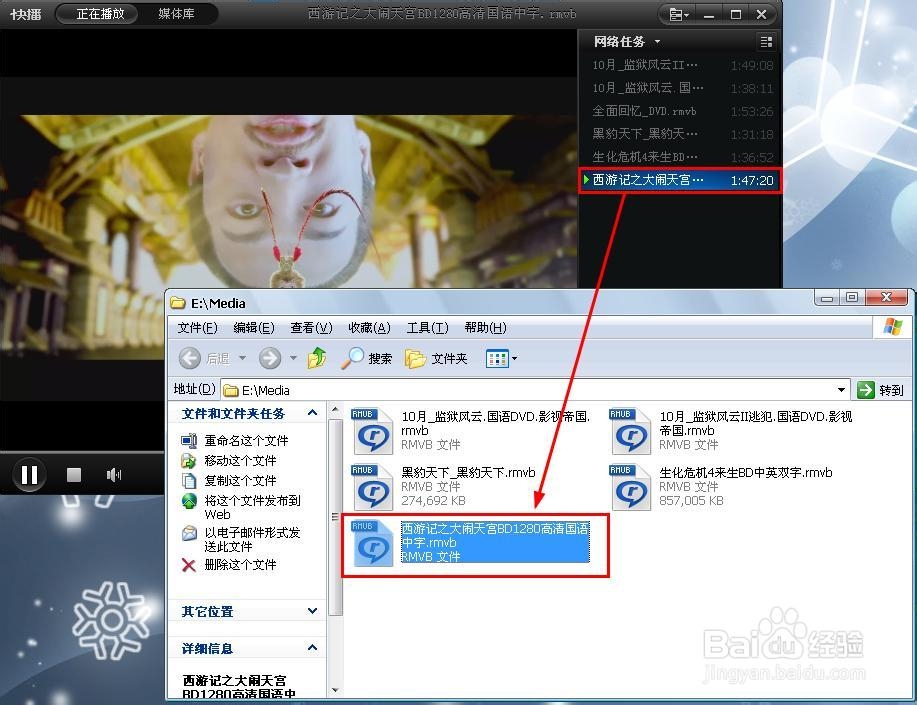Click the 生化危机4来生BD中英双字.rmvb file name
The width and height of the screenshot is (917, 705).
[x=746, y=473]
